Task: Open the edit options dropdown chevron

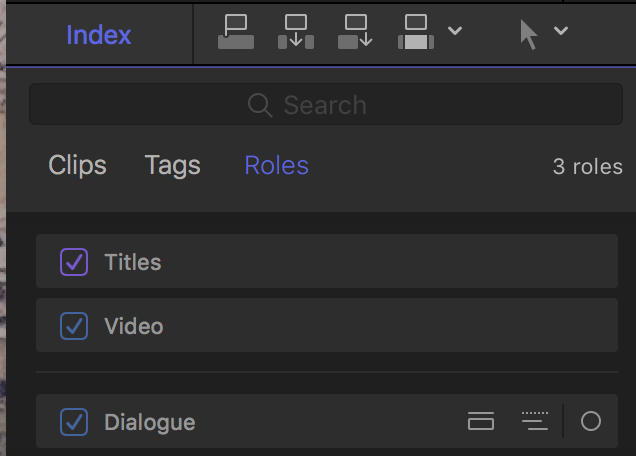Action: pos(455,30)
